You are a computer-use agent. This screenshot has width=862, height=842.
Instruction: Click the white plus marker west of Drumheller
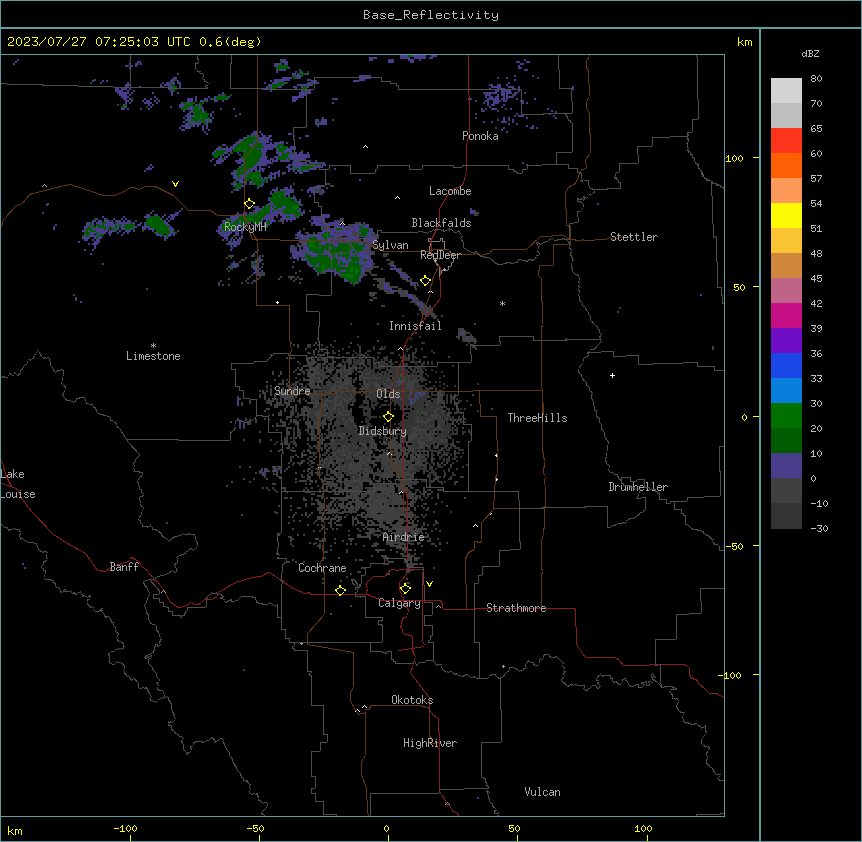(612, 375)
